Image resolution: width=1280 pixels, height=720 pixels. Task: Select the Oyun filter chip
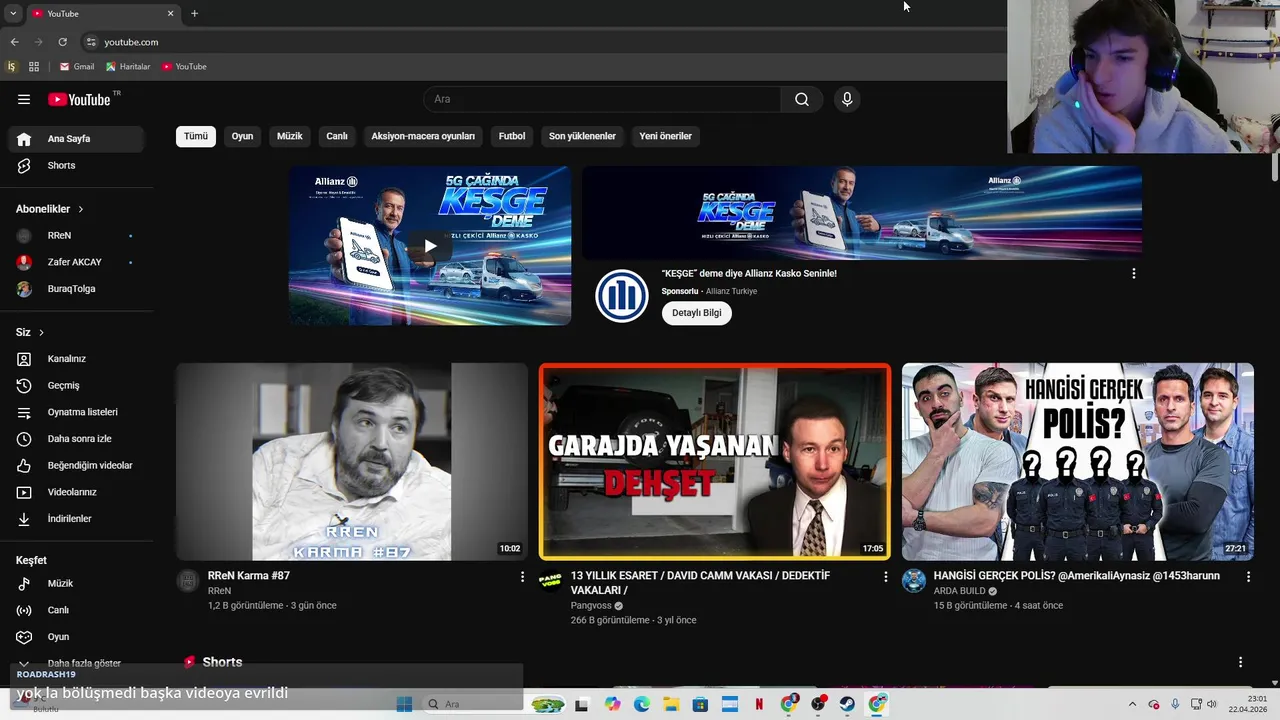[x=243, y=136]
